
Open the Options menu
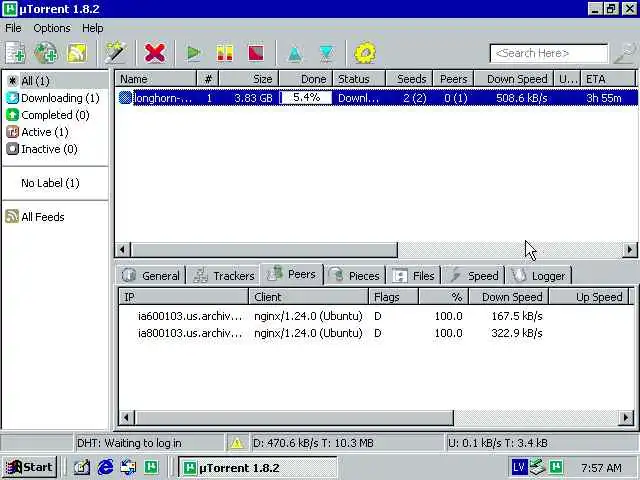point(52,28)
